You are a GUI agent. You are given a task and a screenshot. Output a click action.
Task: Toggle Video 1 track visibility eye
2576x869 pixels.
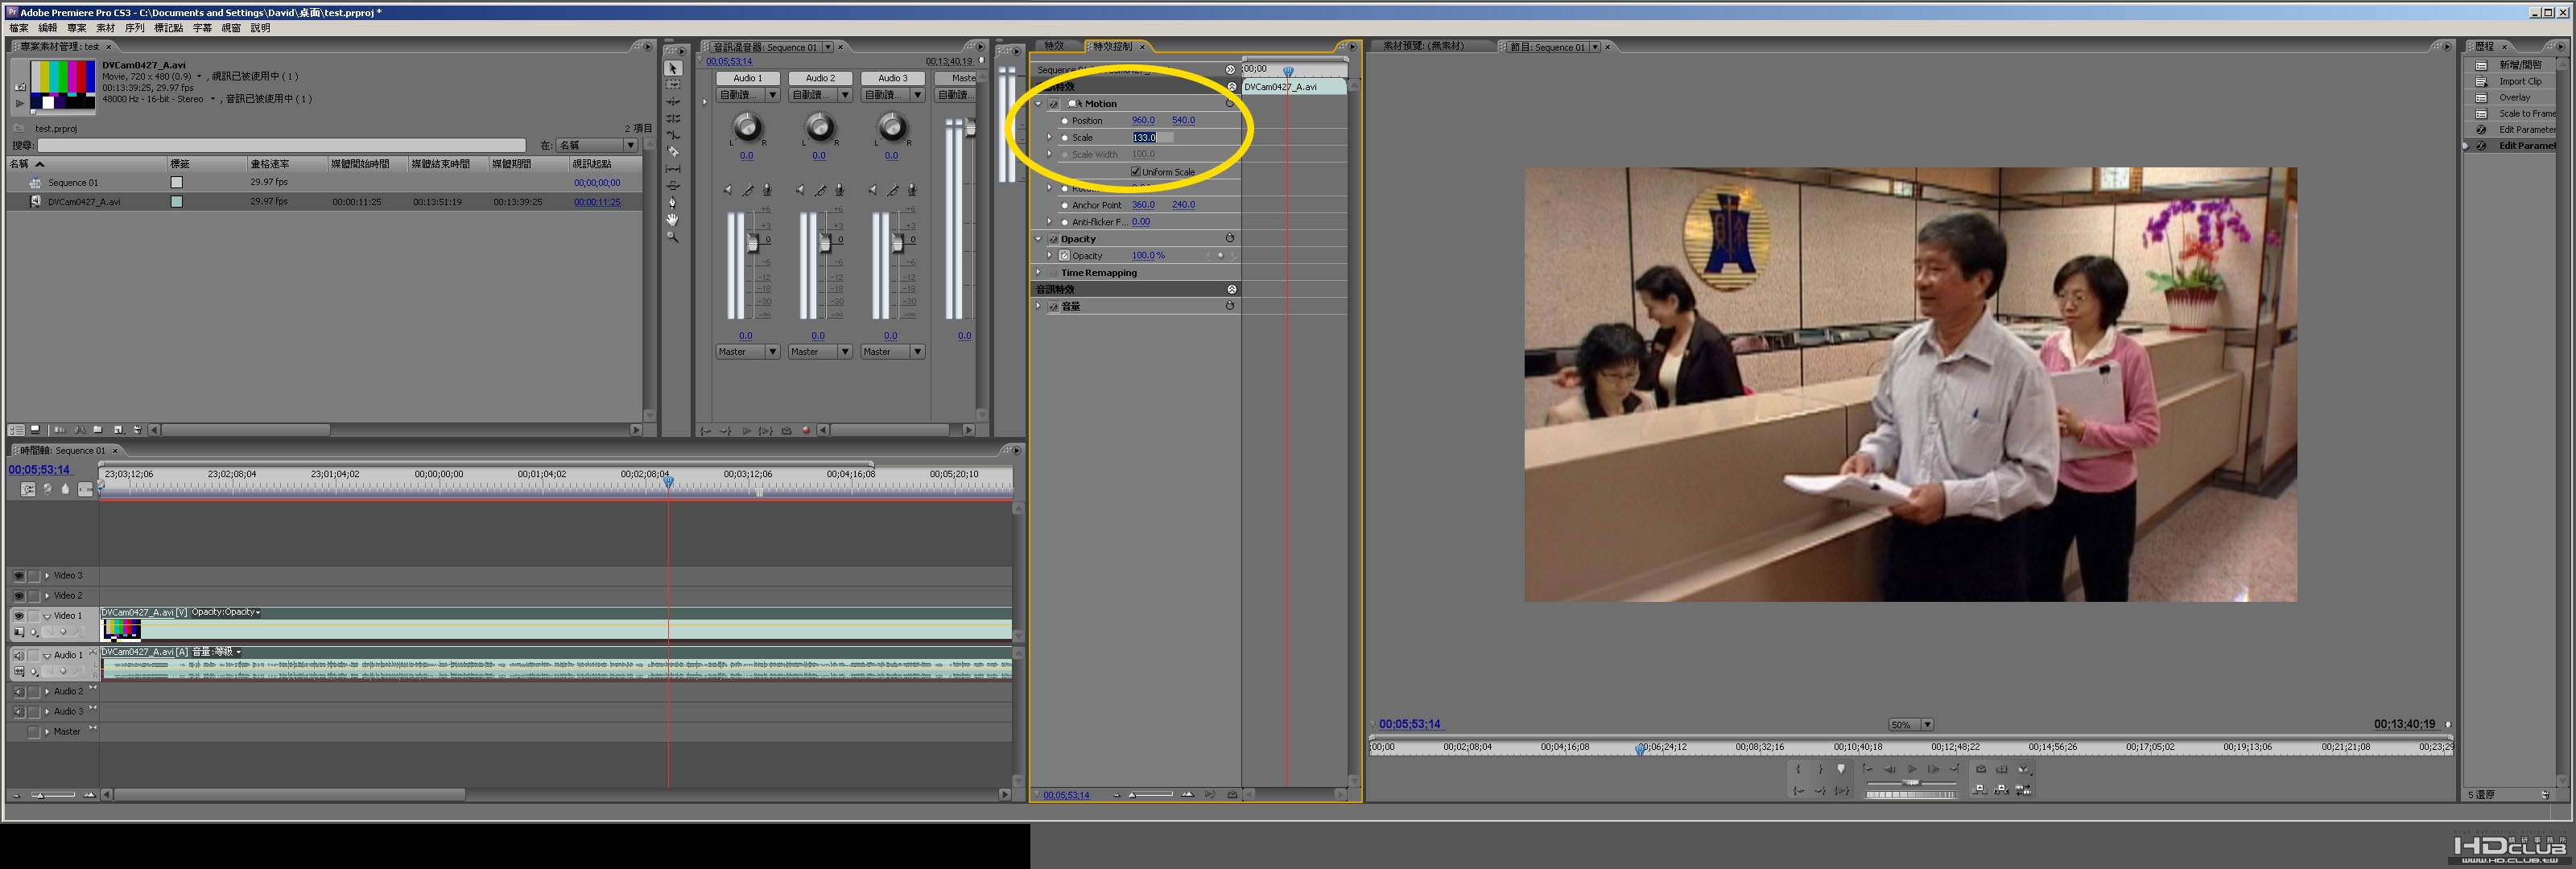tap(19, 616)
